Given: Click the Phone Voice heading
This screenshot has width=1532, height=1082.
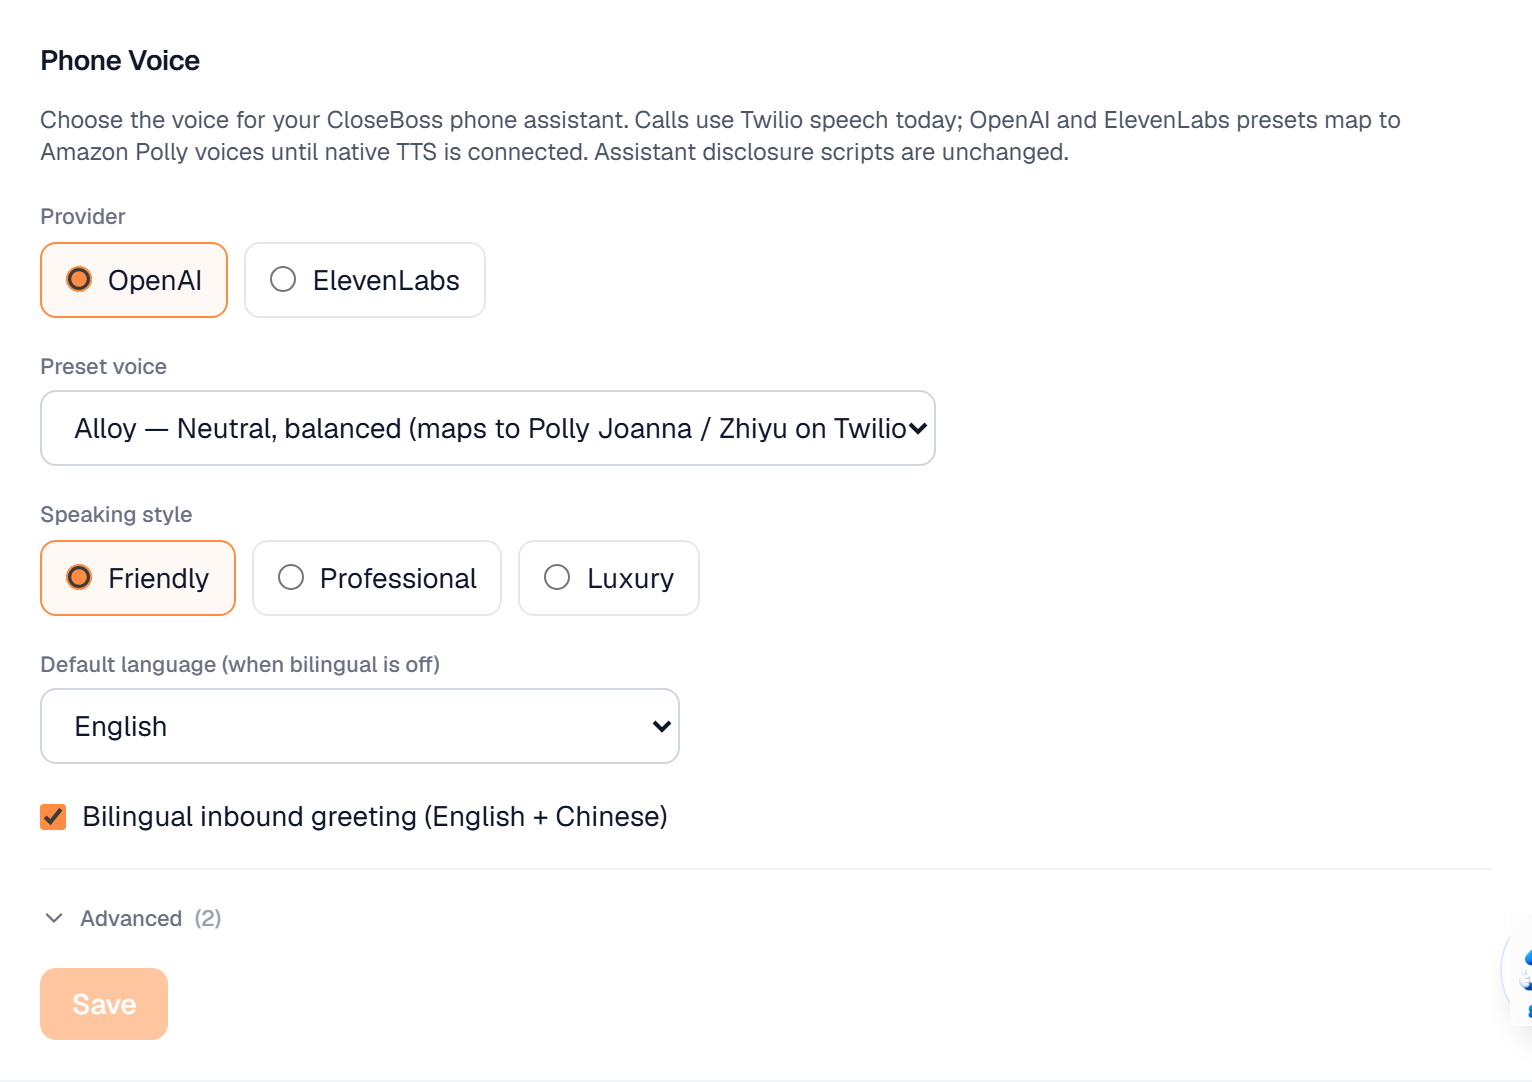Looking at the screenshot, I should (120, 61).
